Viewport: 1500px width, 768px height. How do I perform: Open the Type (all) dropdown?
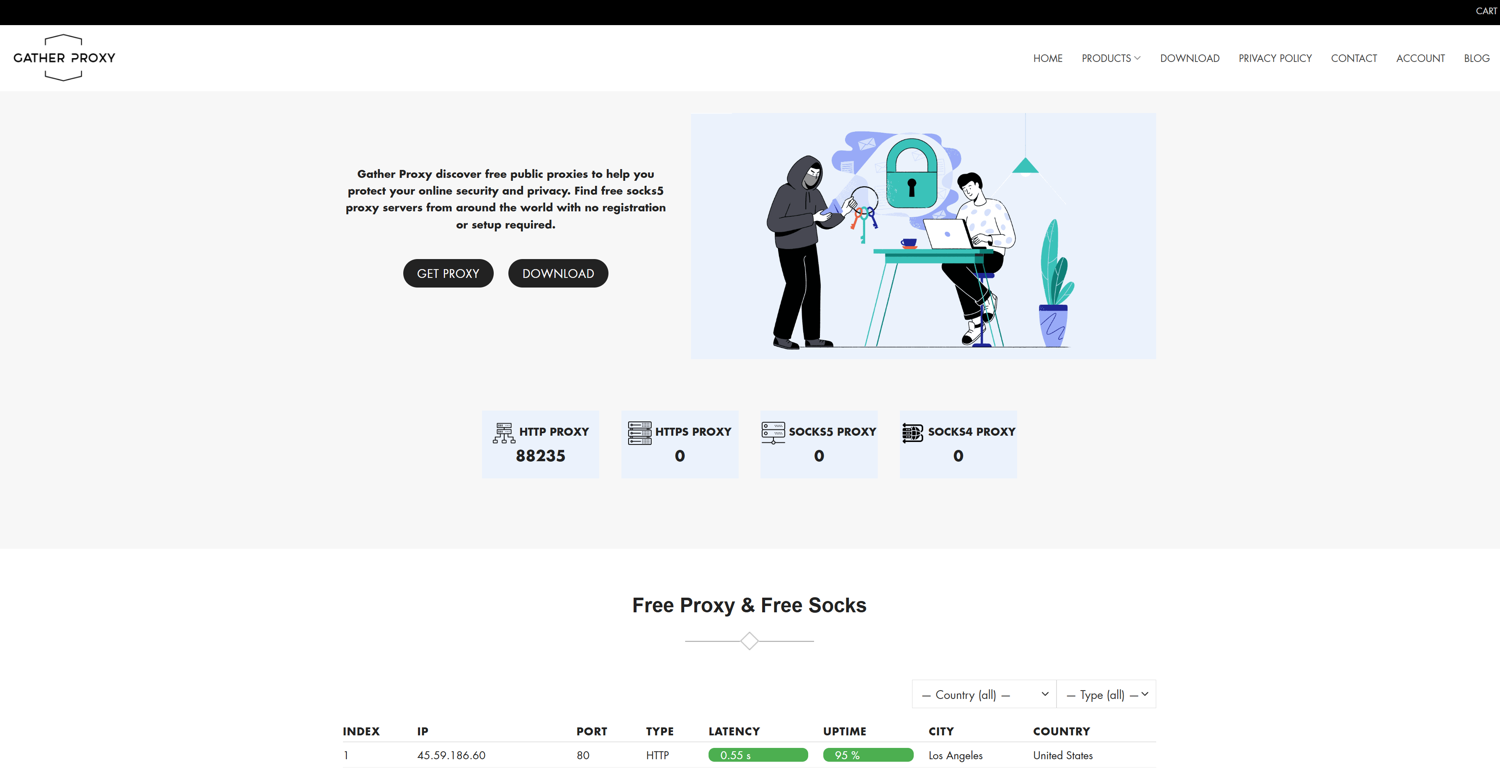coord(1106,694)
